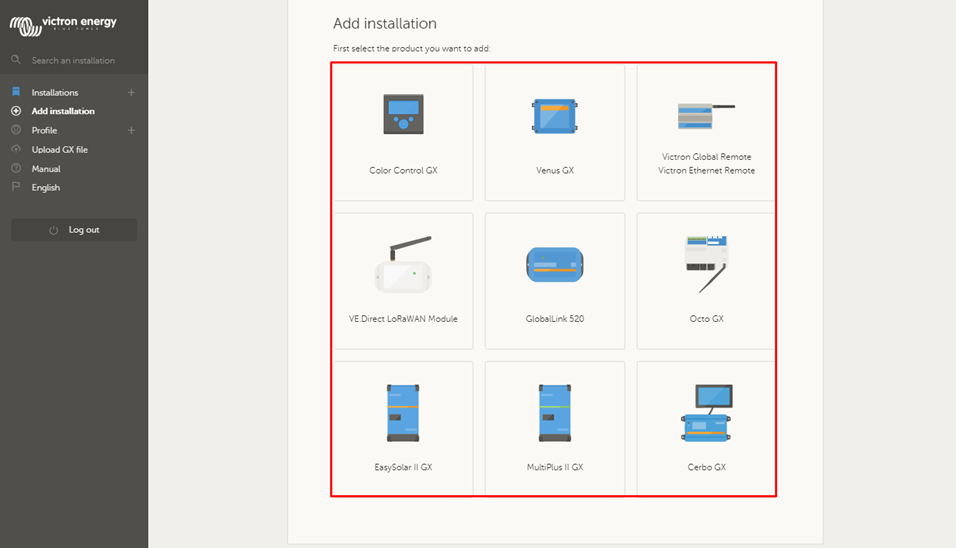Open the Profile menu item

44,131
